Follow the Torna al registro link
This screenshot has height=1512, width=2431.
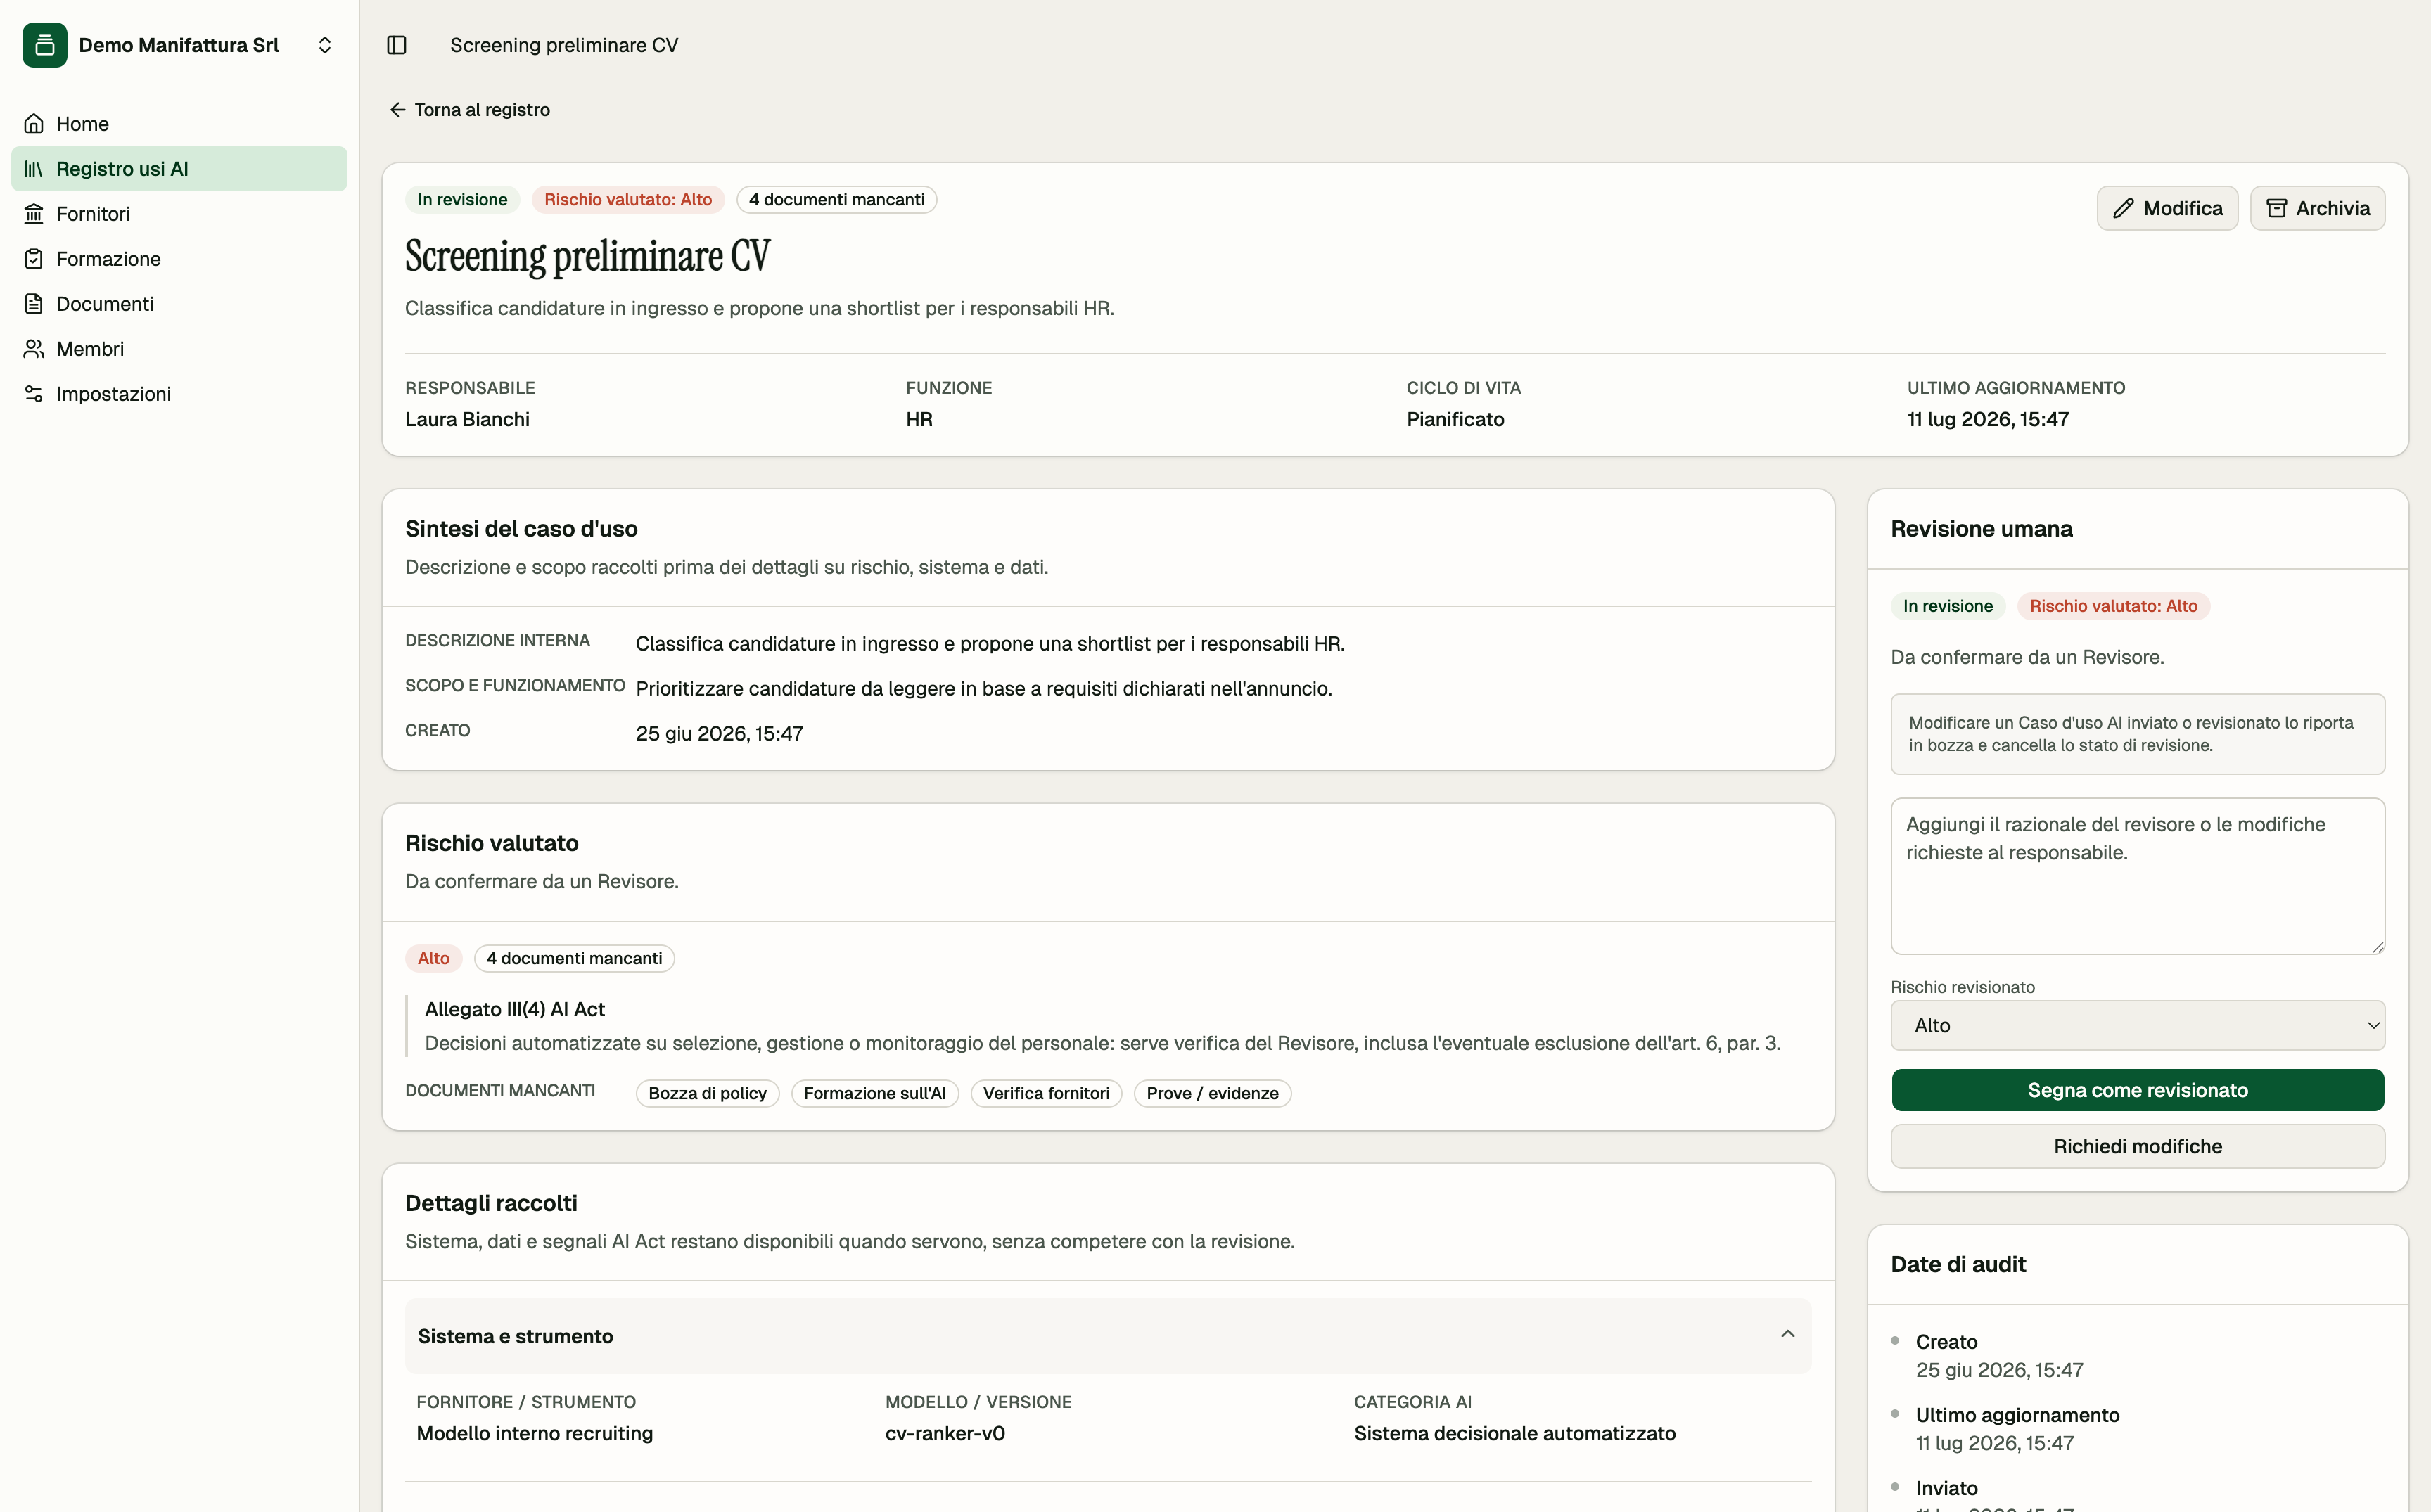(469, 110)
